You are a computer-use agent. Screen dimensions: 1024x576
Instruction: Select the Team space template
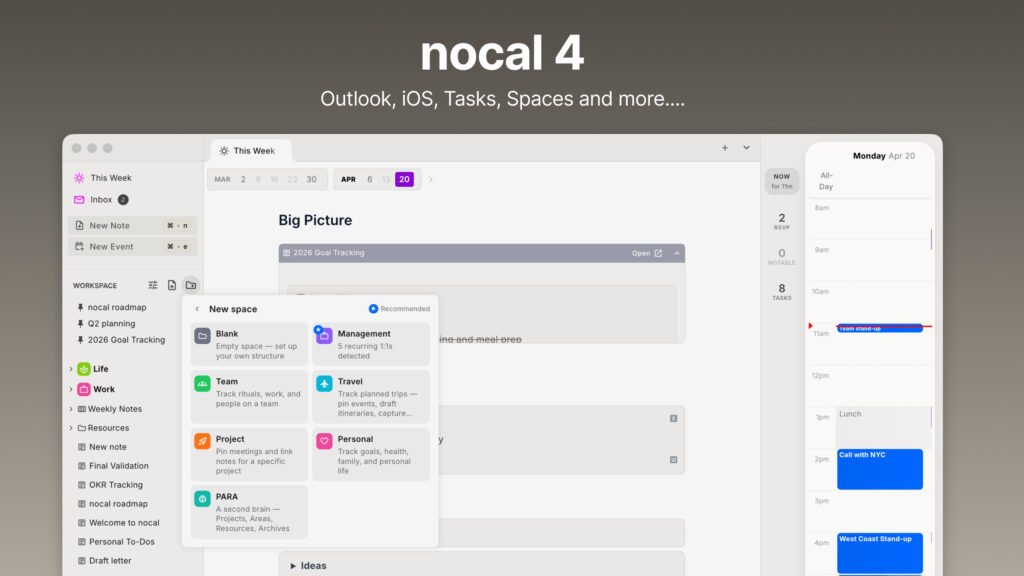point(249,396)
